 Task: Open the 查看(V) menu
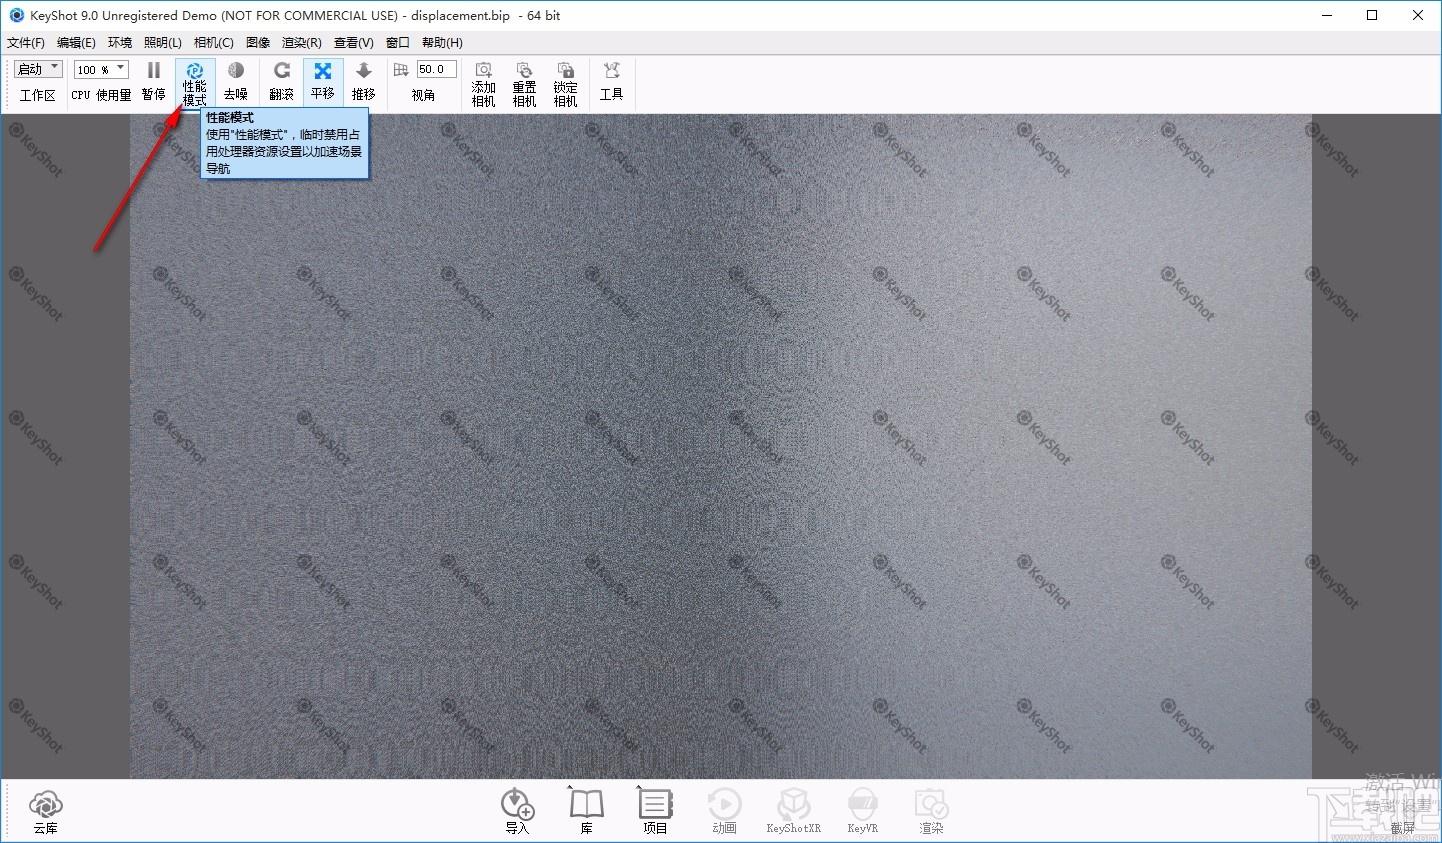(x=354, y=42)
